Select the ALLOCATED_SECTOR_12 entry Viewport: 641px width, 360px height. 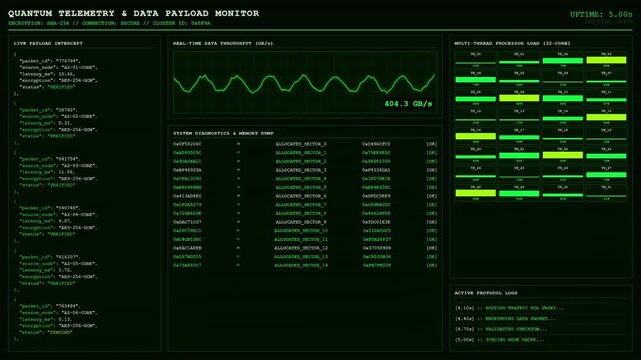[x=301, y=248]
